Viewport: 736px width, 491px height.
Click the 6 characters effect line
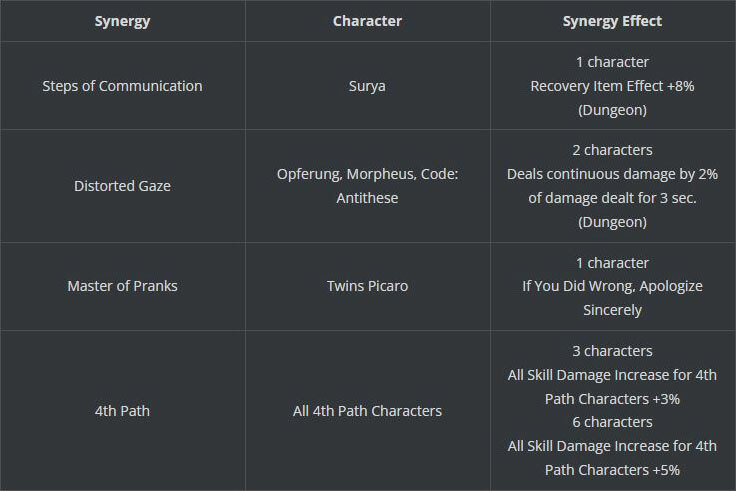tap(613, 422)
